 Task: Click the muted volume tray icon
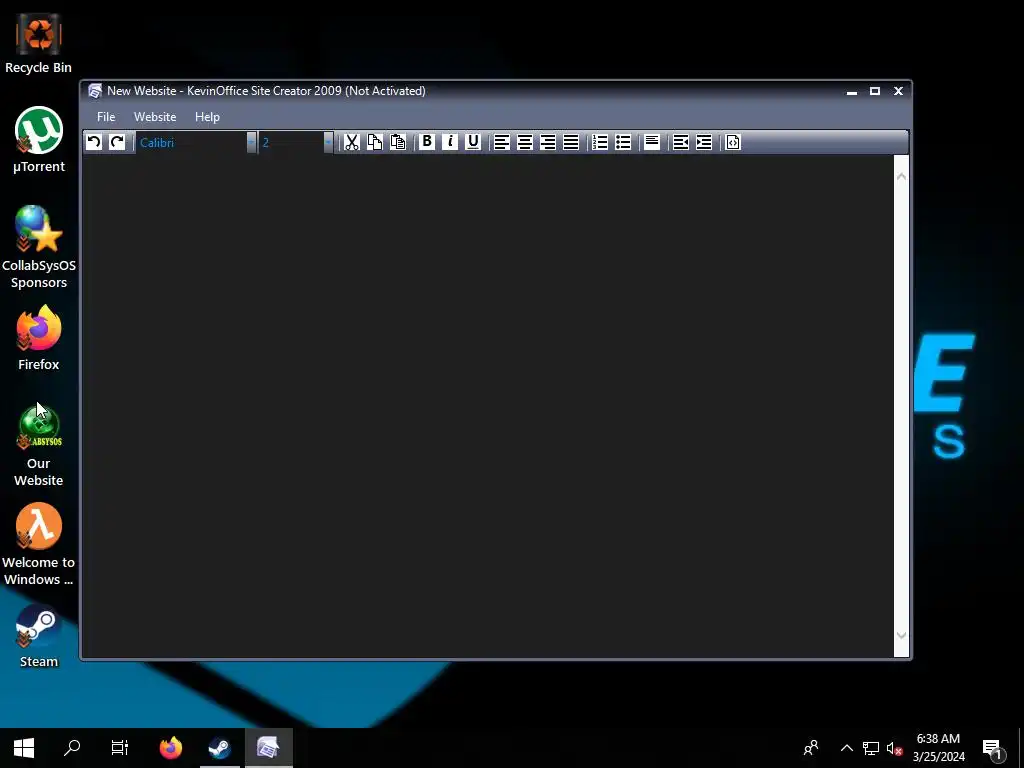tap(894, 748)
